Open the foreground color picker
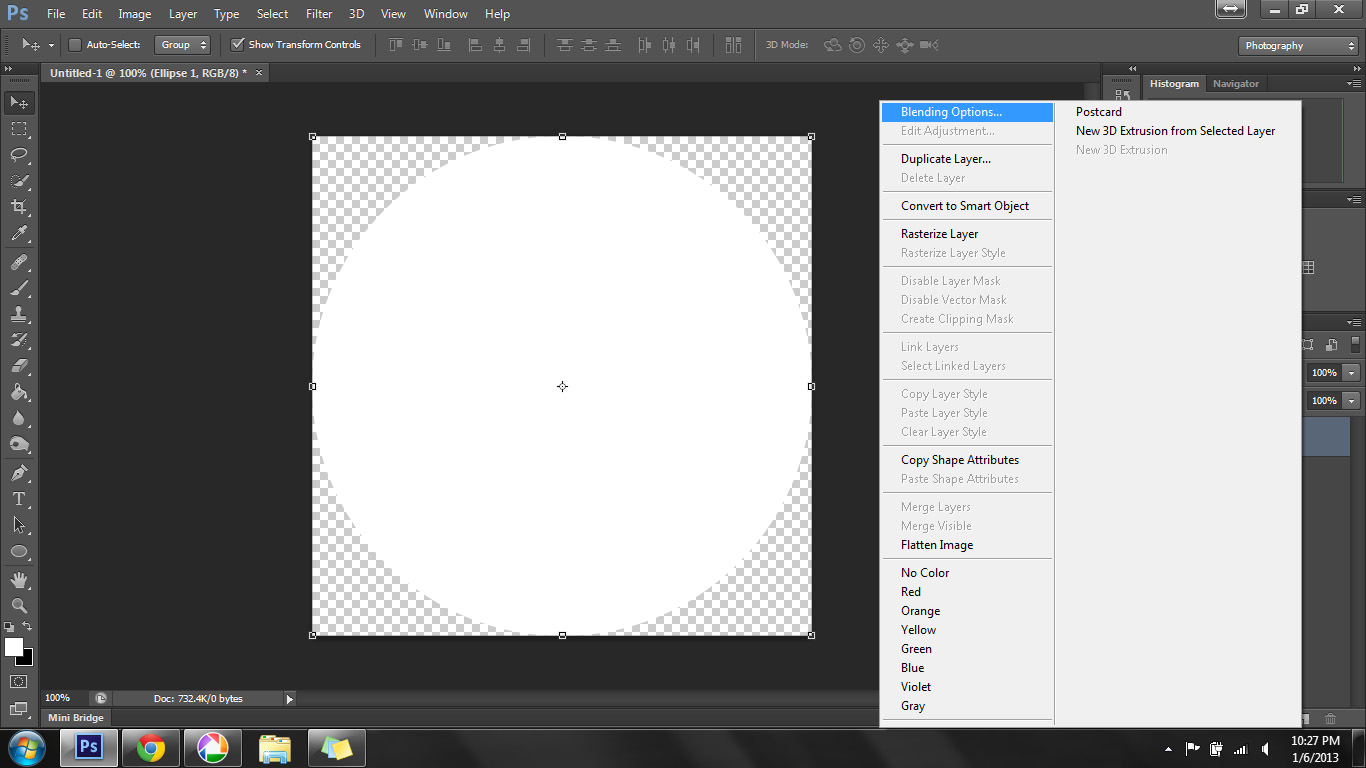 click(13, 647)
